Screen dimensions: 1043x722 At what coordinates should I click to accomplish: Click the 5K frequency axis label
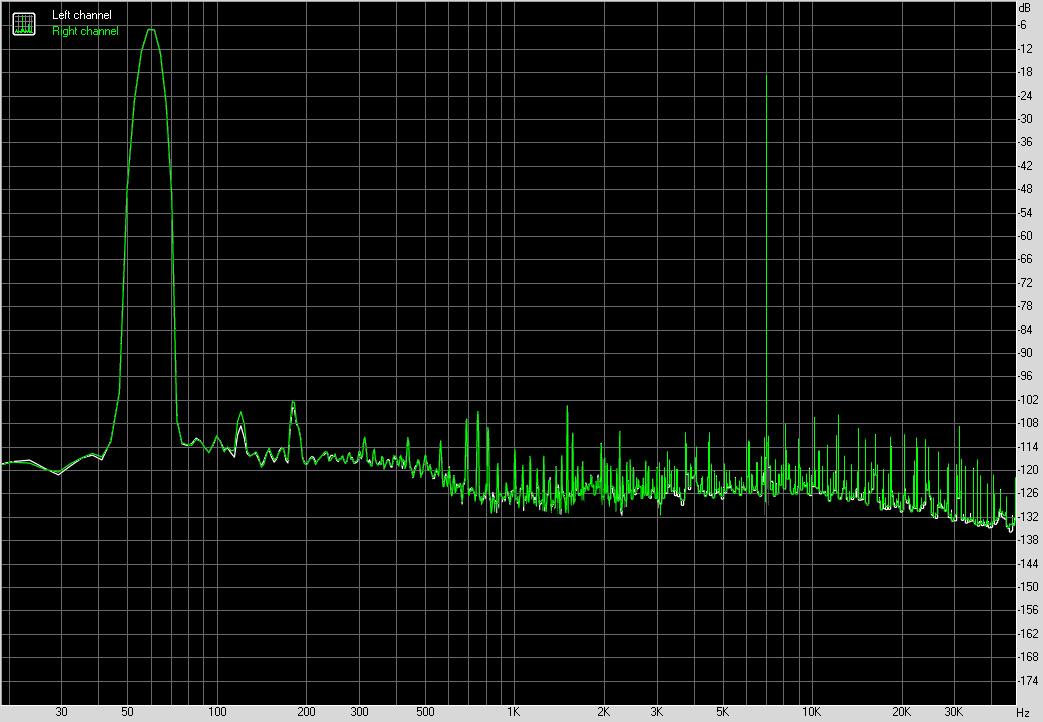(x=722, y=712)
